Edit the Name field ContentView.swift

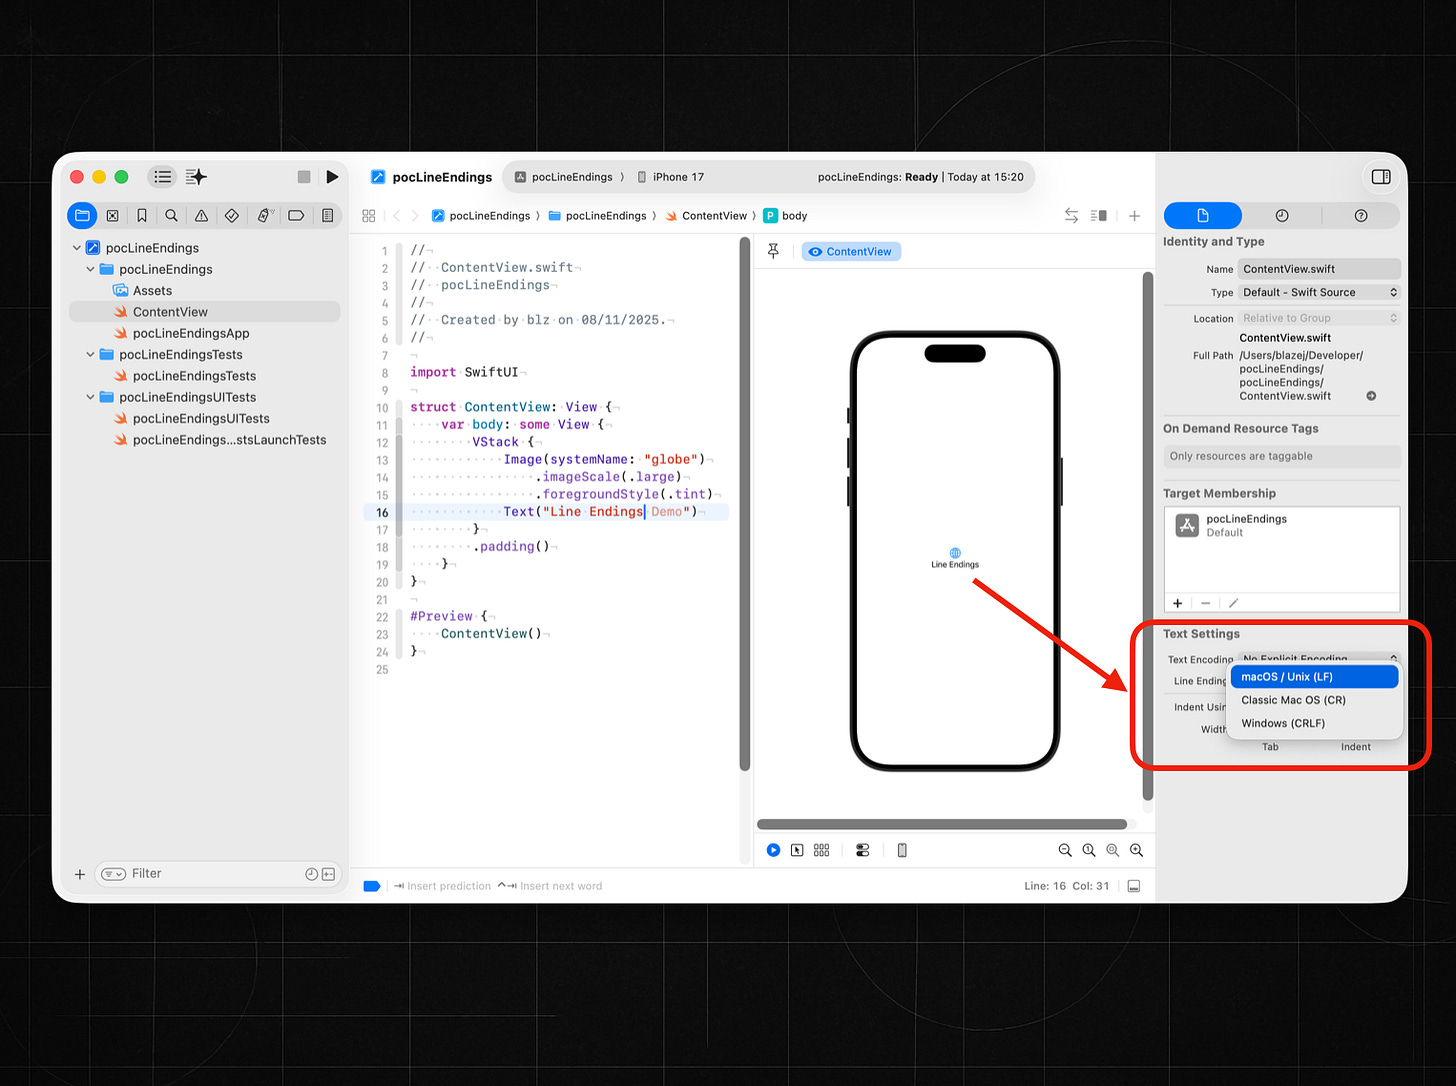click(x=1319, y=269)
